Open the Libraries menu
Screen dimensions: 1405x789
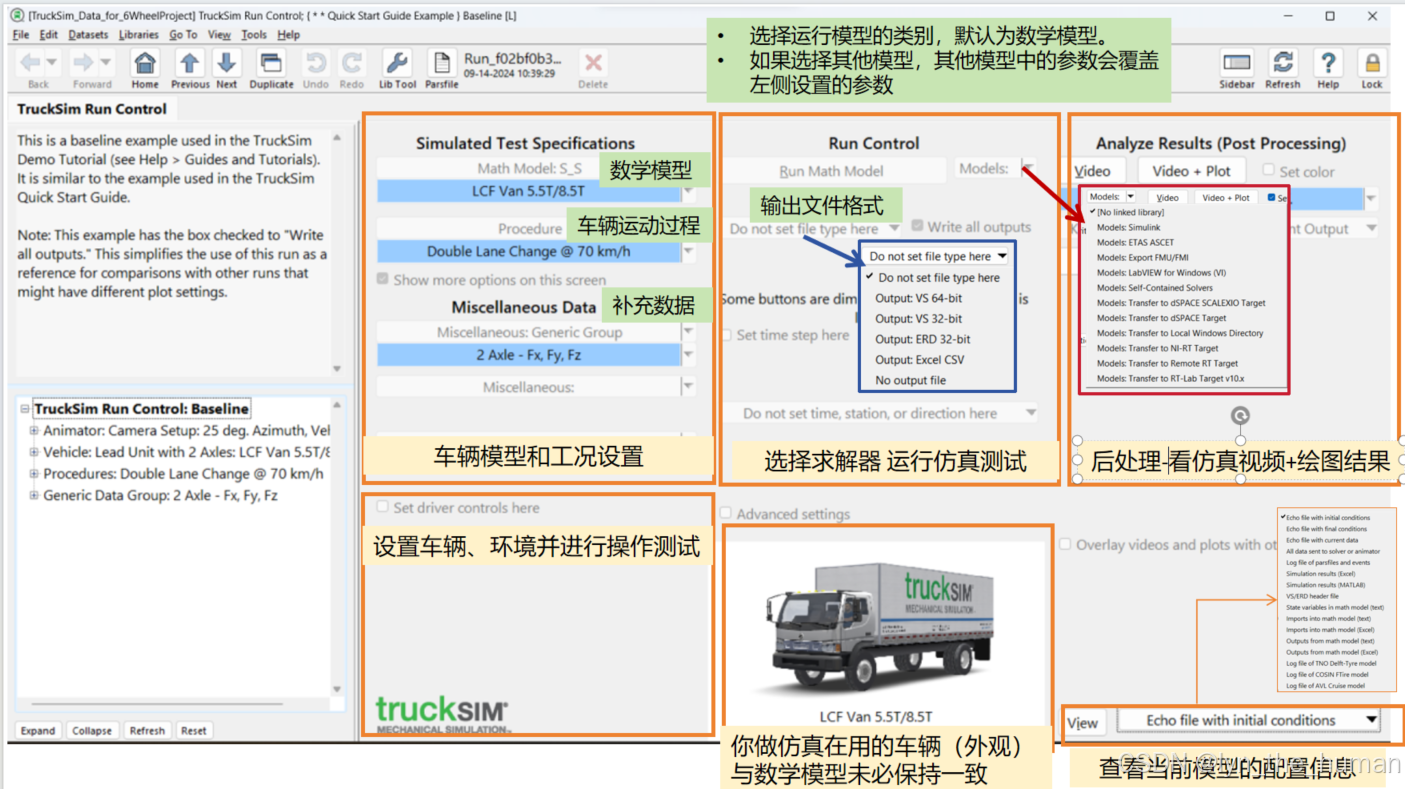pyautogui.click(x=138, y=34)
